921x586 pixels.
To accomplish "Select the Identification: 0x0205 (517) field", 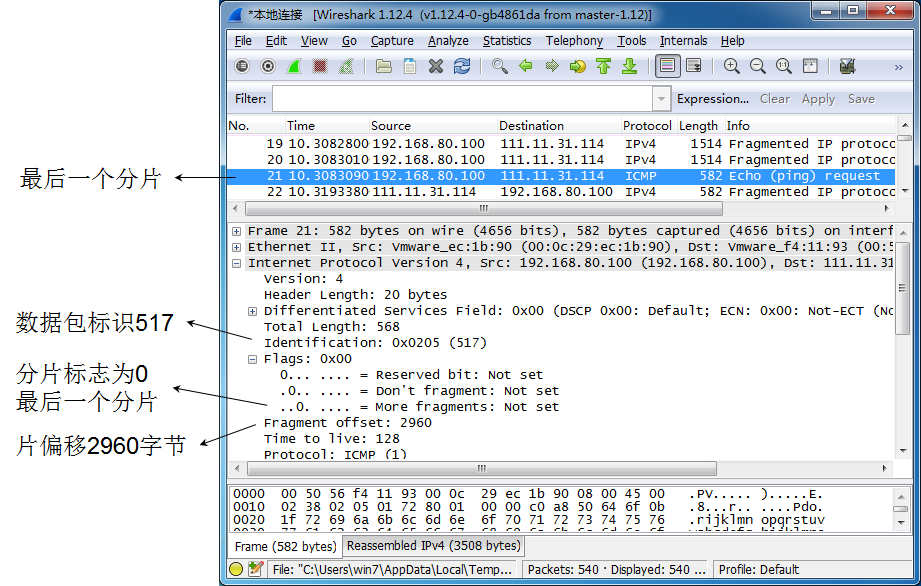I will [375, 343].
